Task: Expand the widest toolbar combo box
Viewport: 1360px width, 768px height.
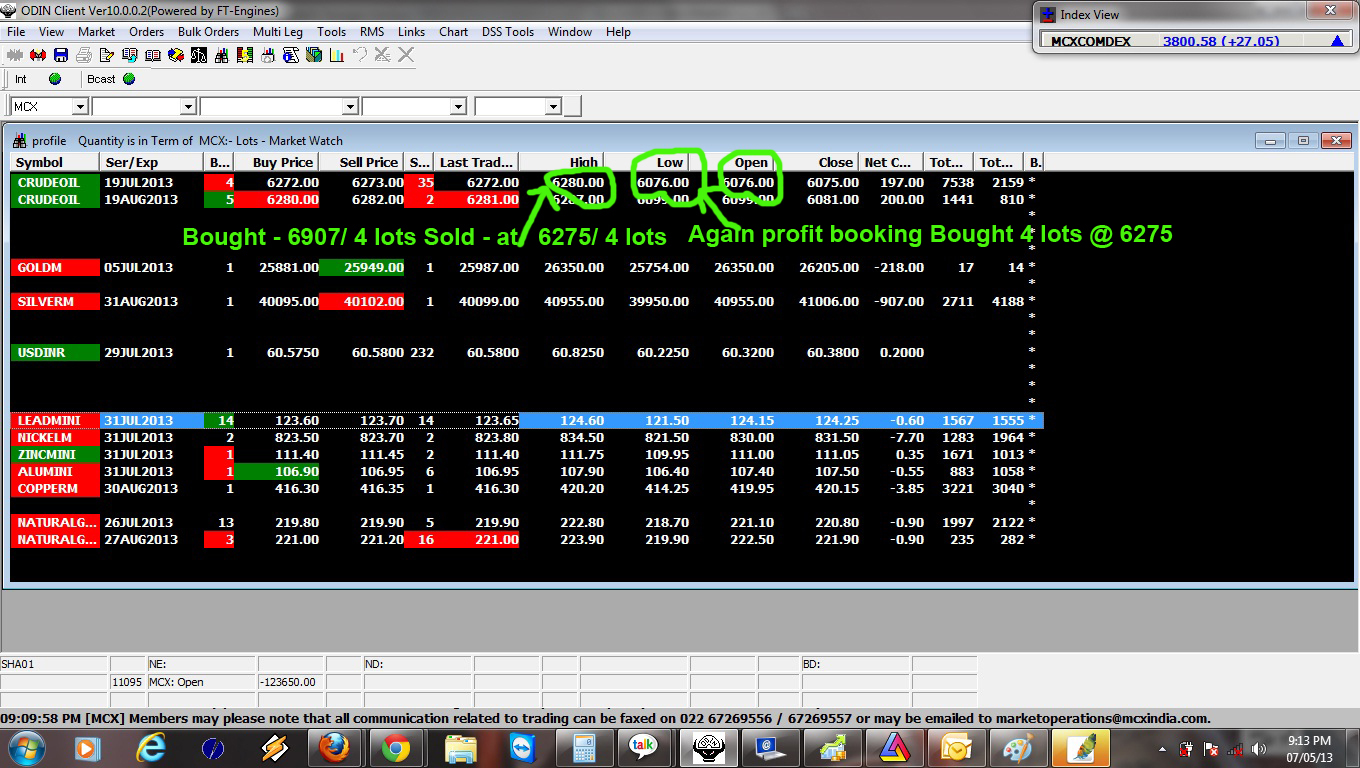Action: 350,106
